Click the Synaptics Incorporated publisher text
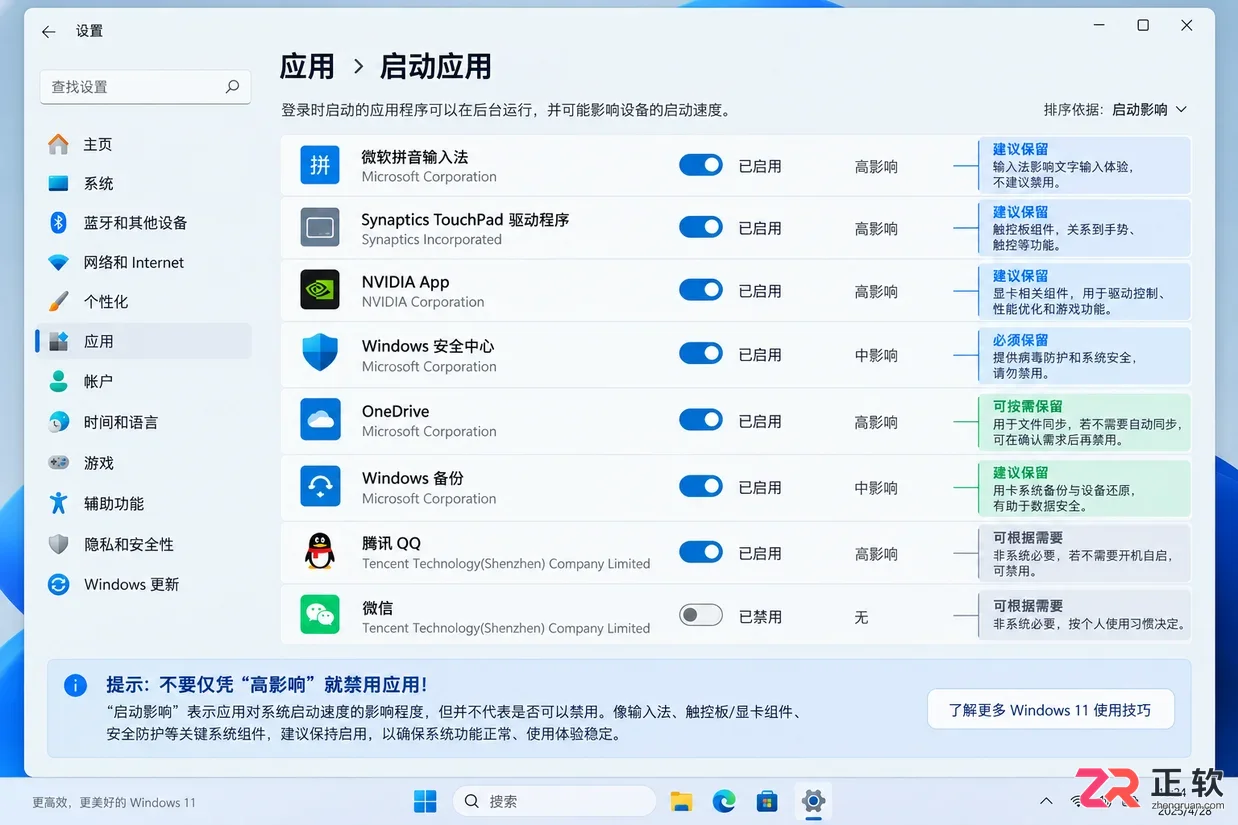1238x825 pixels. coord(432,239)
